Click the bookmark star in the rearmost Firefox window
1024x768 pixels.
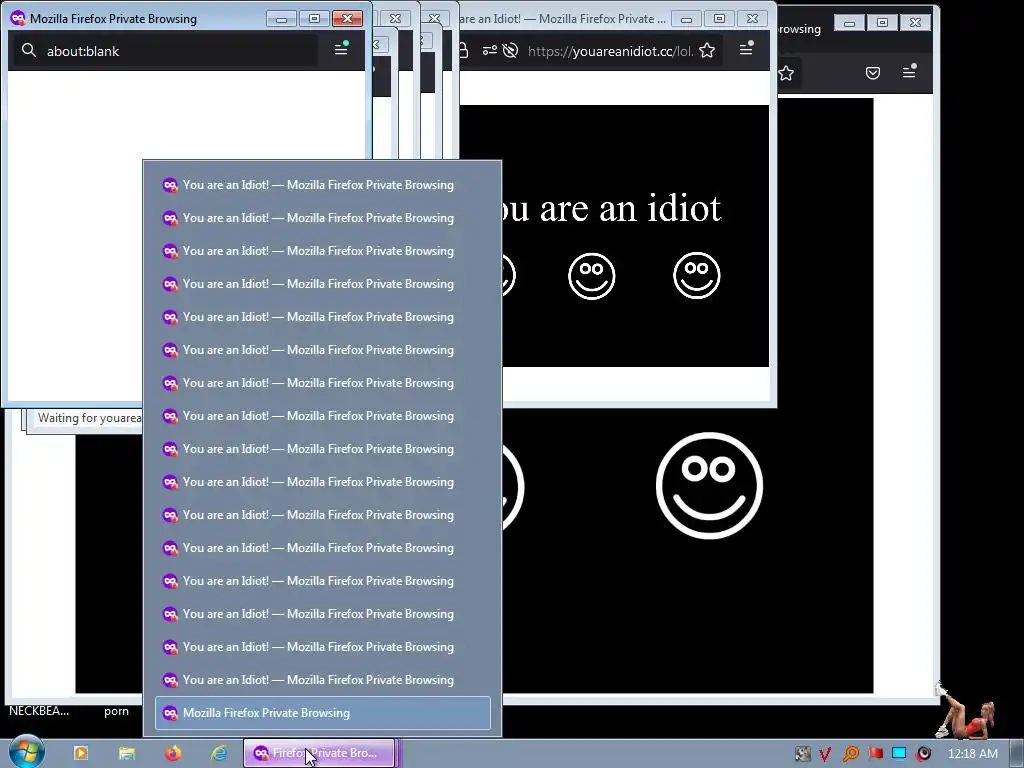point(786,72)
